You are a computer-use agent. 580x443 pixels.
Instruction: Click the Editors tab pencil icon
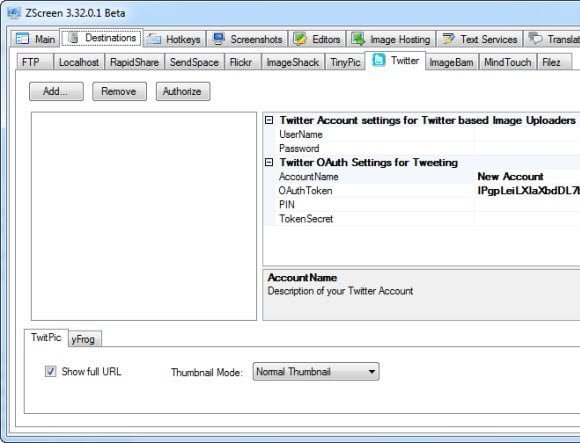click(x=300, y=39)
